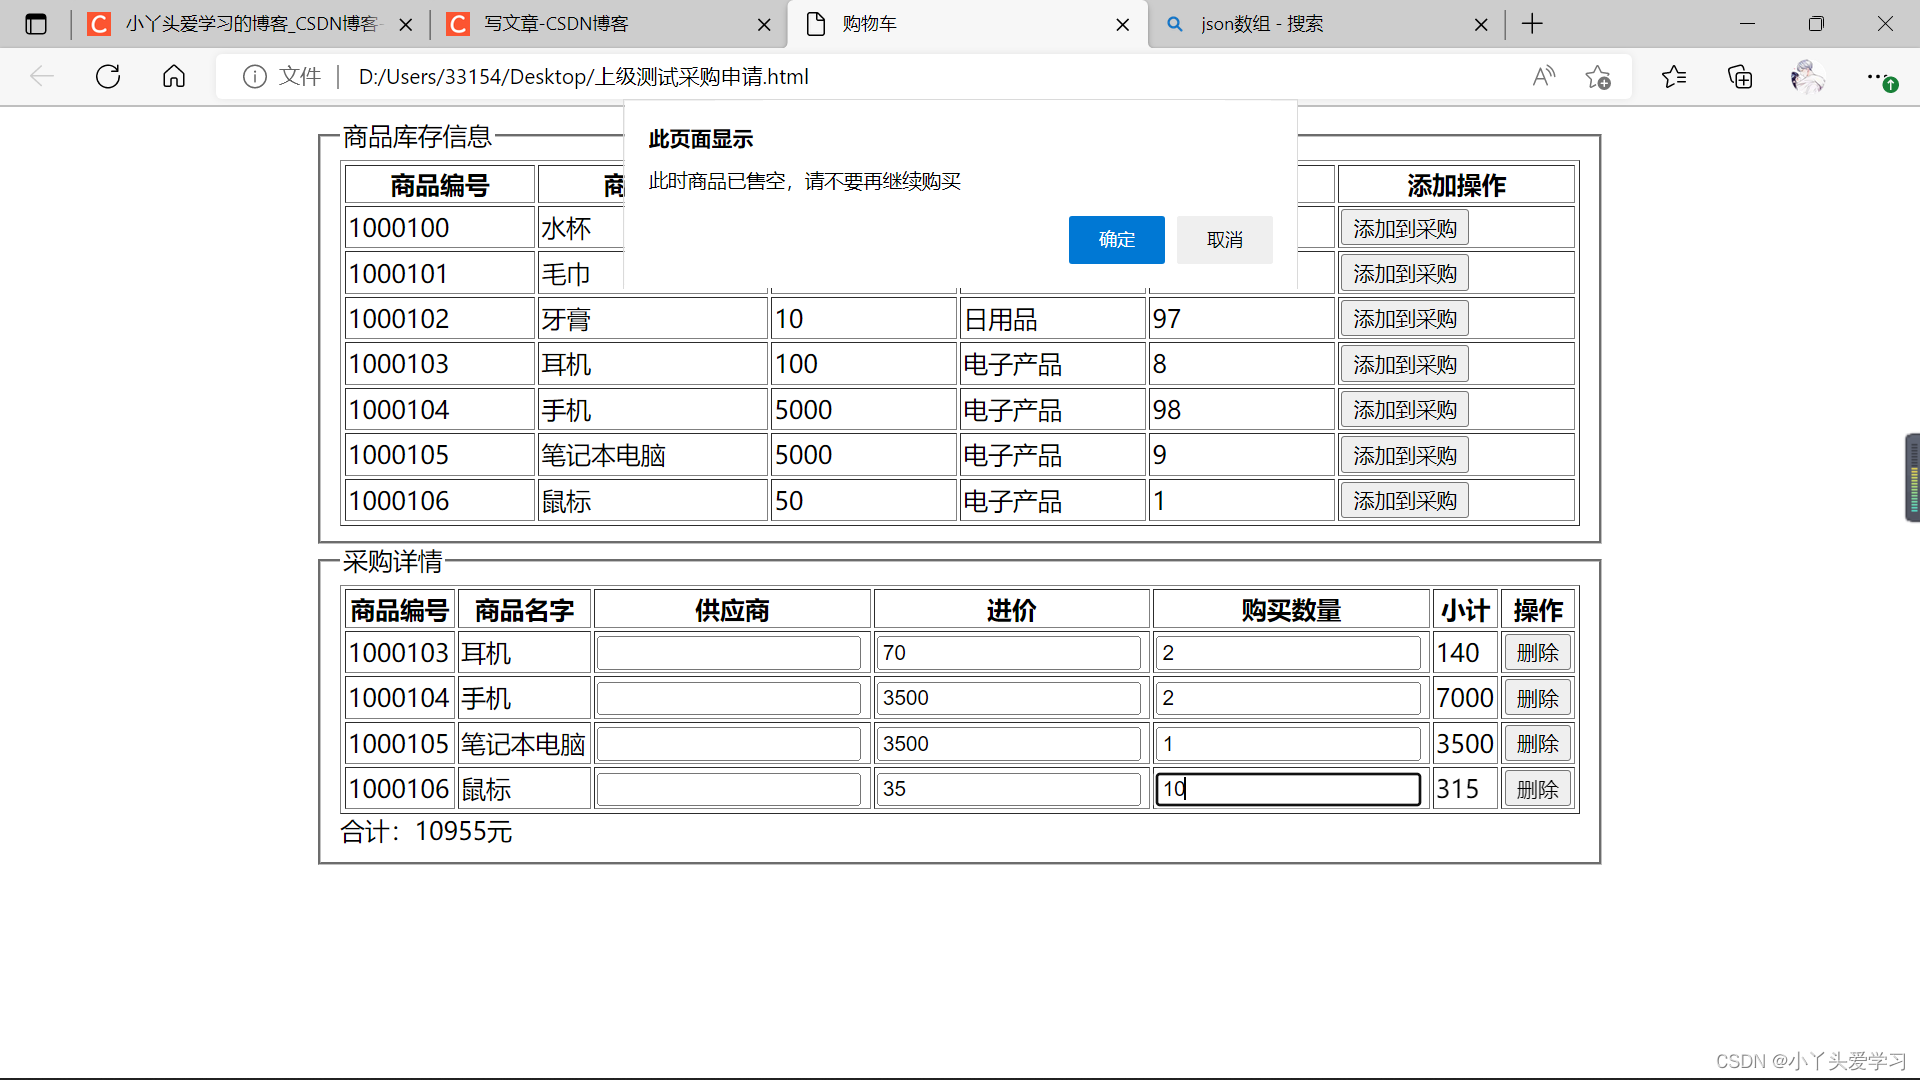Add this page to favorites
This screenshot has width=1920, height=1080.
pyautogui.click(x=1598, y=77)
